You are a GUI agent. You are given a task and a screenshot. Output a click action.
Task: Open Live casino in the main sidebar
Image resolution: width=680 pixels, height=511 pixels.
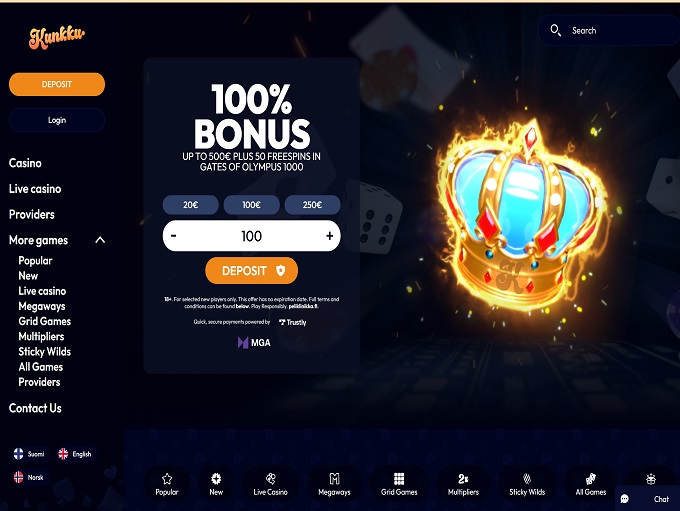[x=35, y=189]
